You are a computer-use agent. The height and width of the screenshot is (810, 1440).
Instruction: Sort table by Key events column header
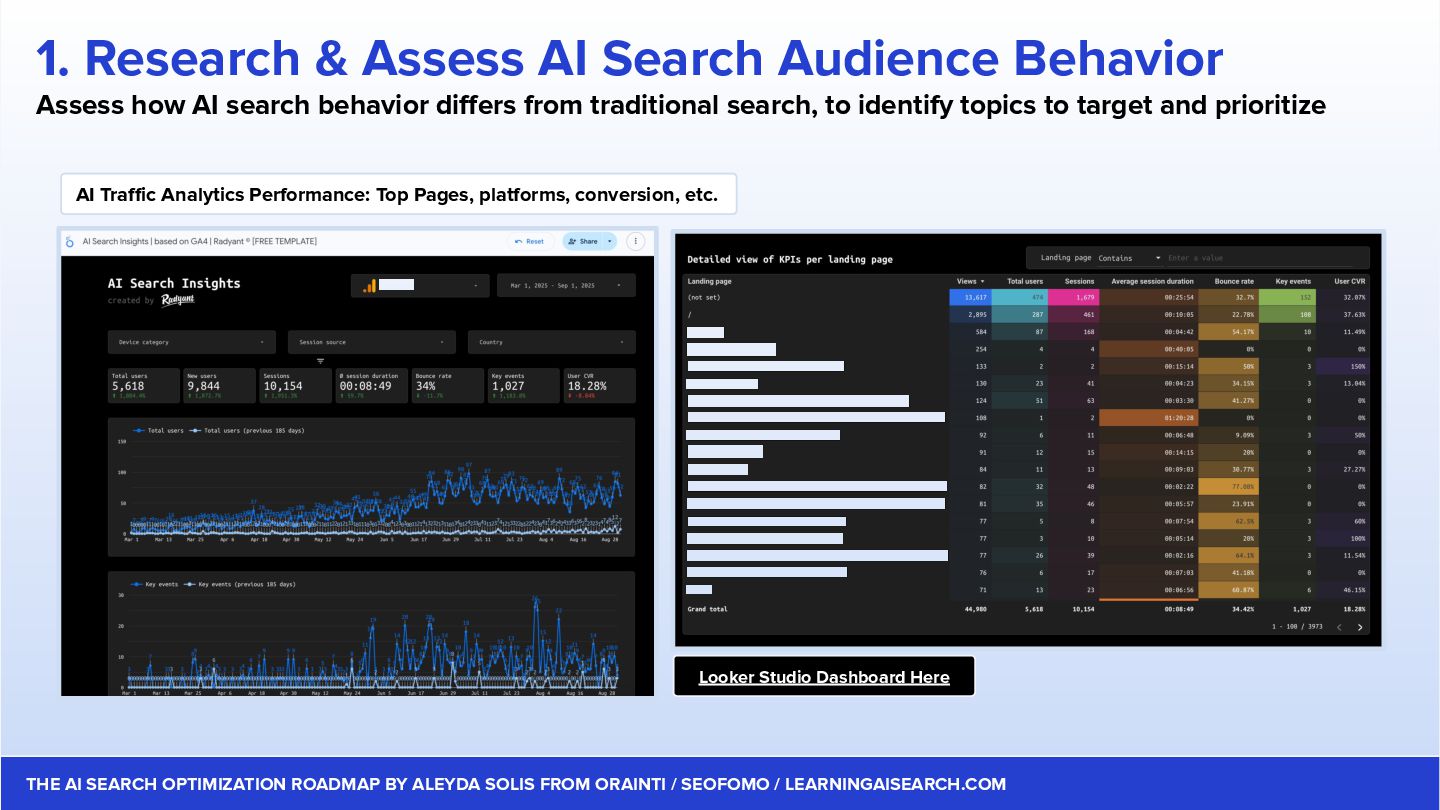click(x=1292, y=281)
